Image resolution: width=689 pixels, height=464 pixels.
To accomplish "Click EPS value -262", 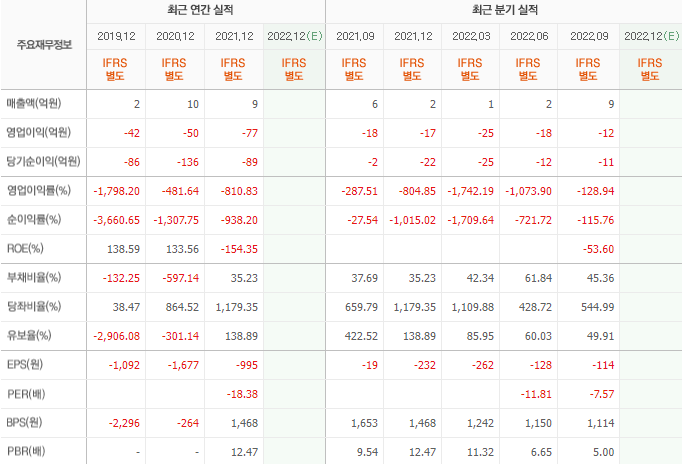I will click(483, 366).
